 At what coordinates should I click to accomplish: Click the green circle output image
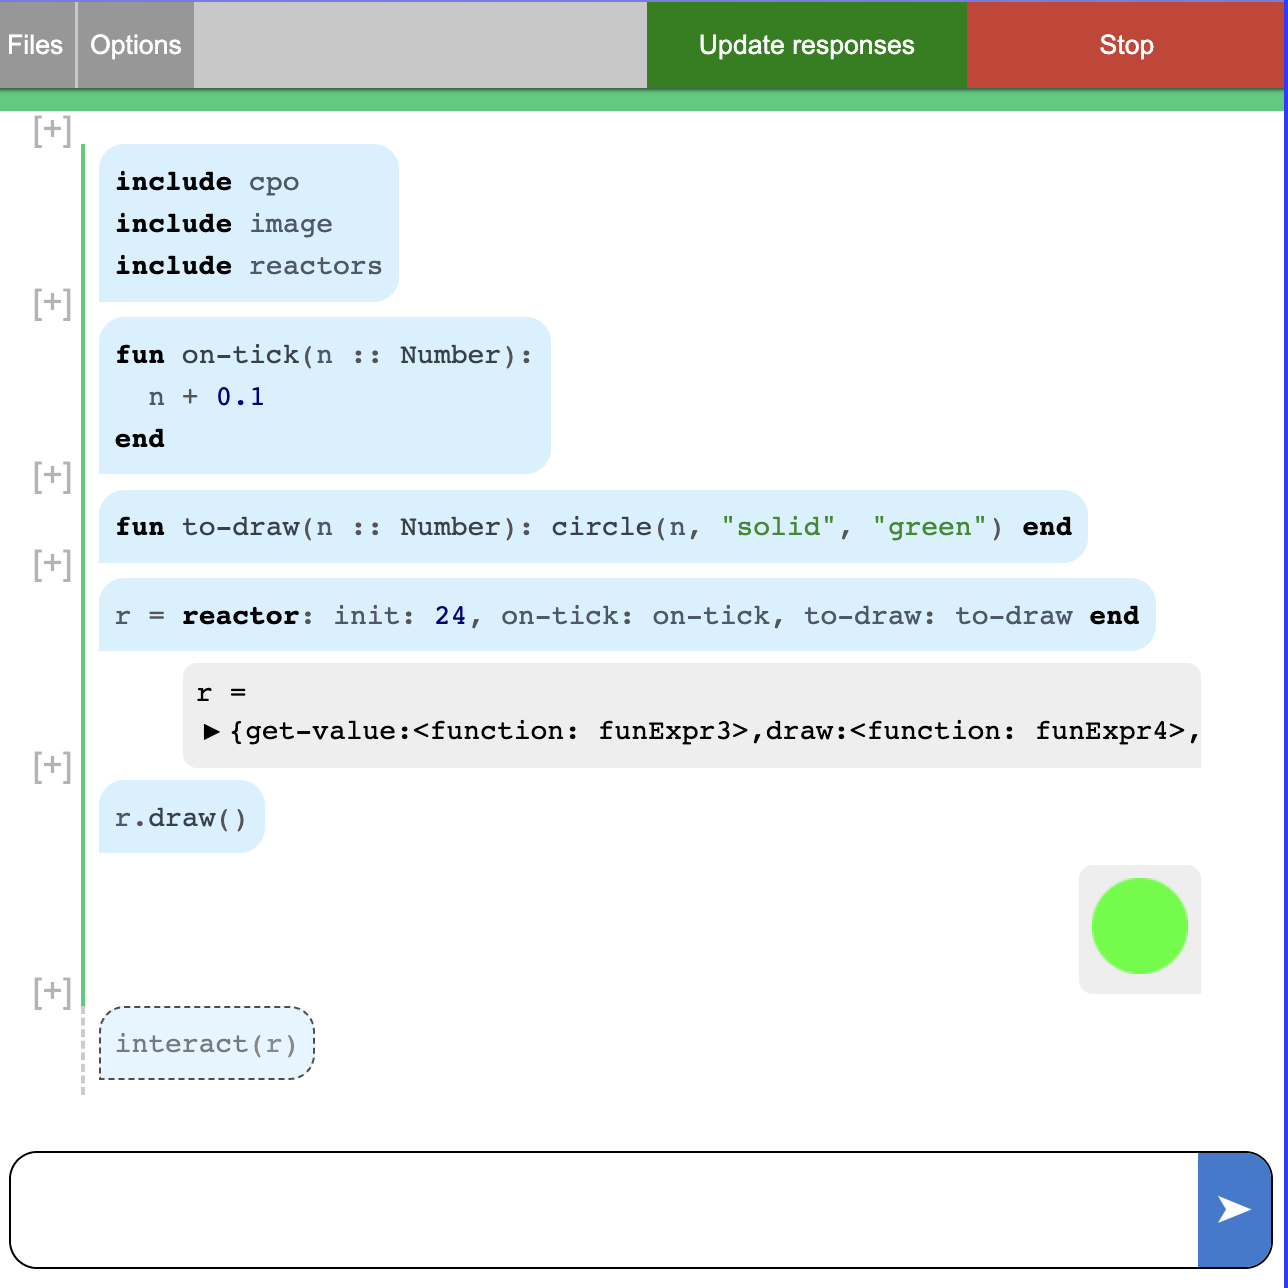pyautogui.click(x=1140, y=926)
